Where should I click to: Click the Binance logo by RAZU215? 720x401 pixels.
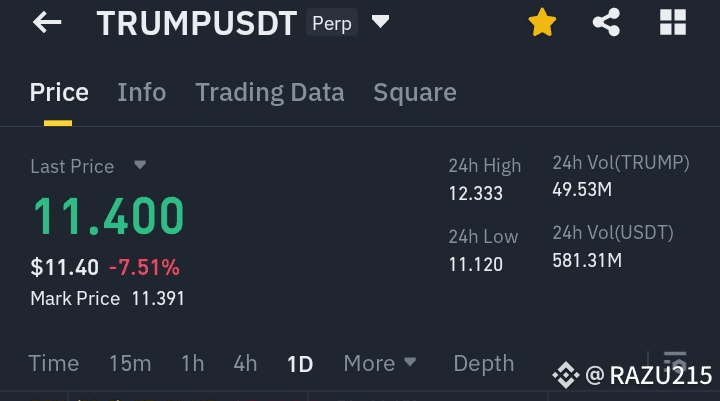pos(566,375)
